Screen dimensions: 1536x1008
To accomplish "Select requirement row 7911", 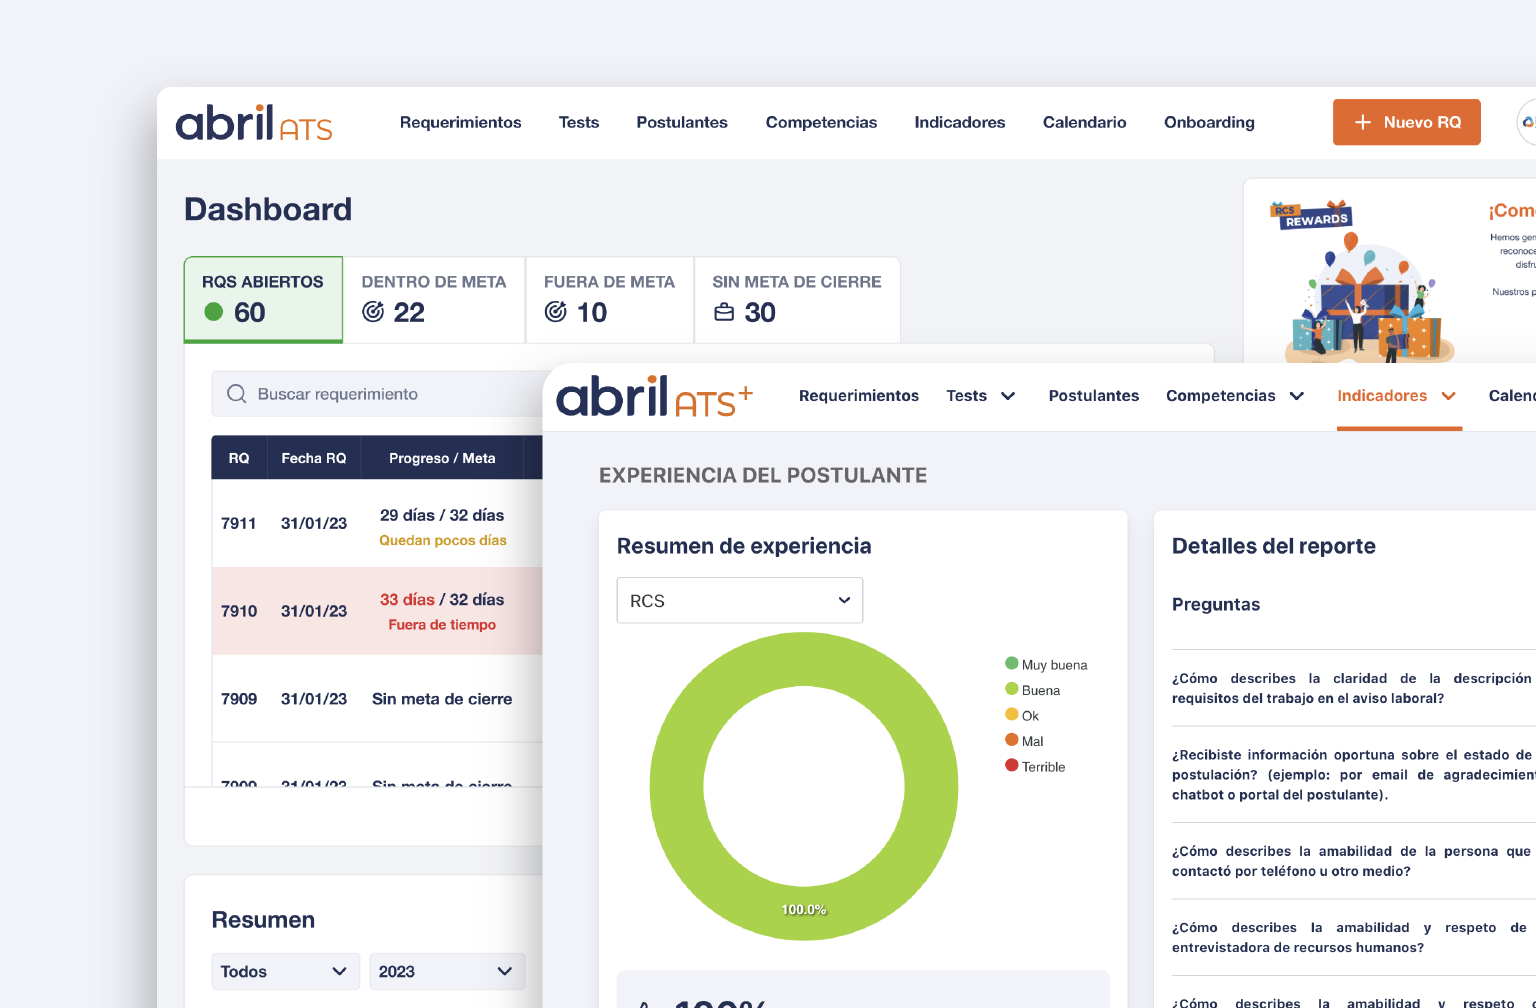I will [x=377, y=524].
